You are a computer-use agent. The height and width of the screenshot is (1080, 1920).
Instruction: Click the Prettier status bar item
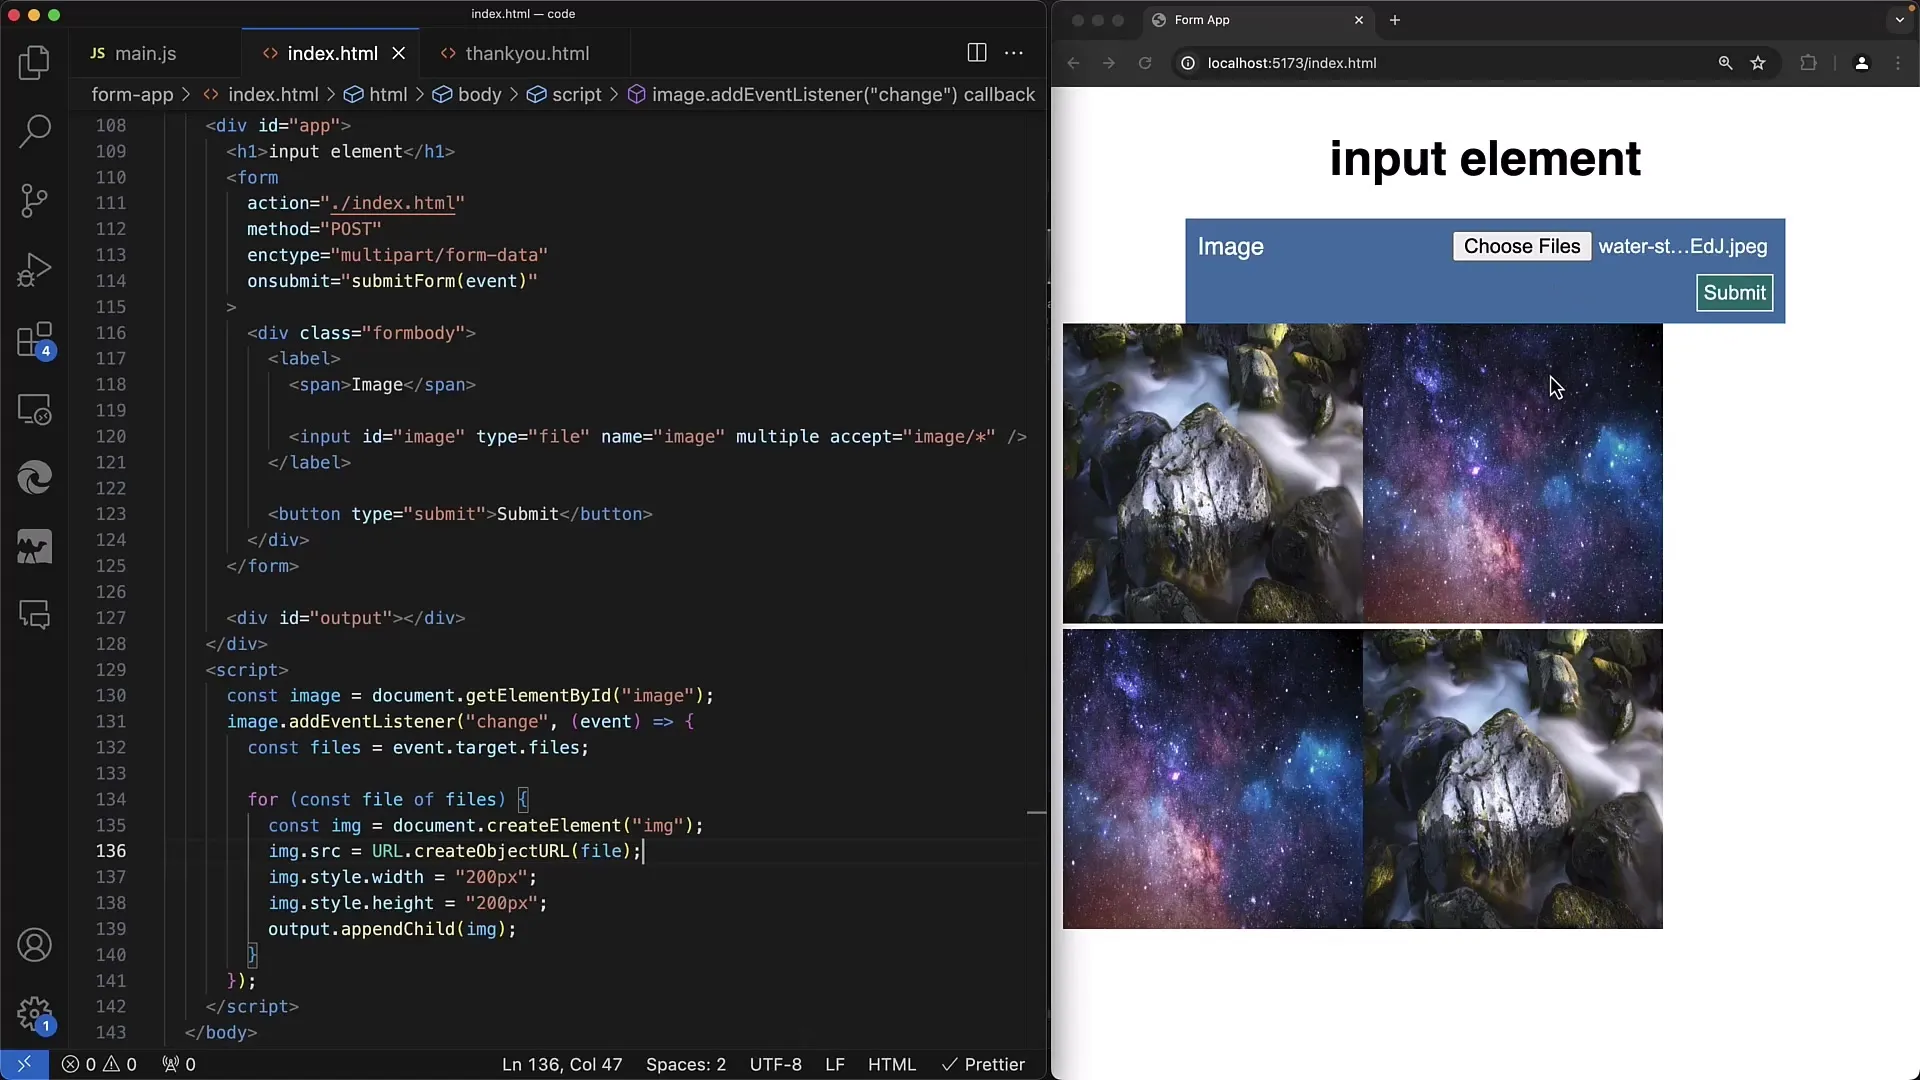click(983, 1064)
